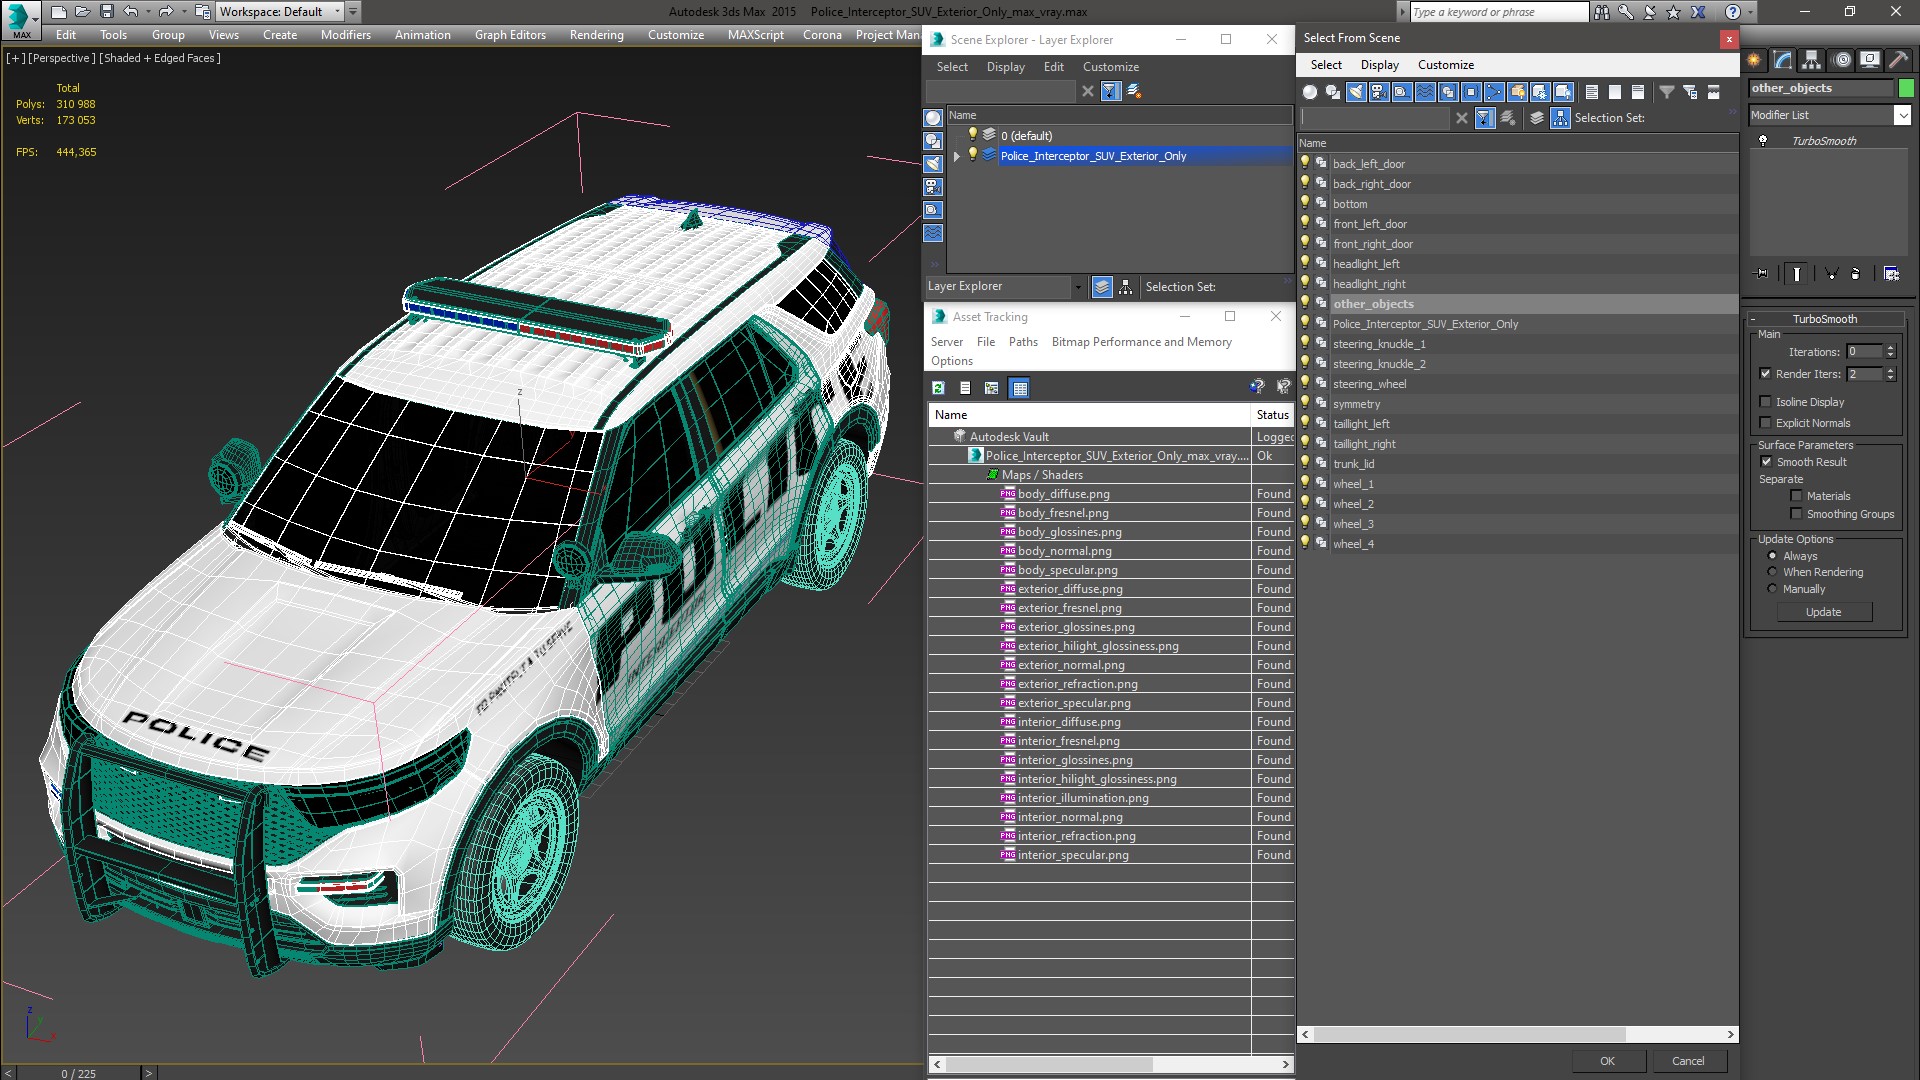Click the Pin Stack icon
Screen dimensions: 1920x1080
click(1762, 273)
